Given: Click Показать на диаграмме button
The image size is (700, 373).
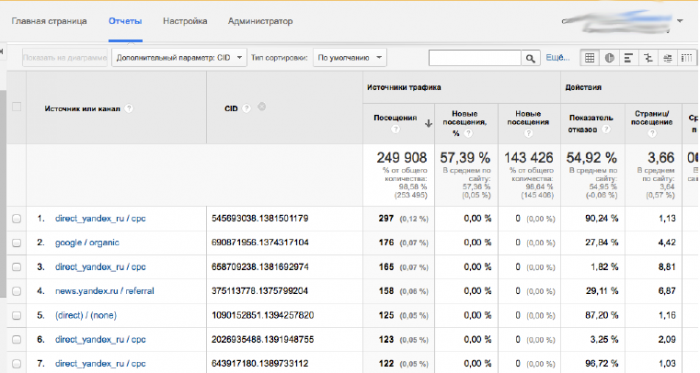Looking at the screenshot, I should pyautogui.click(x=65, y=58).
